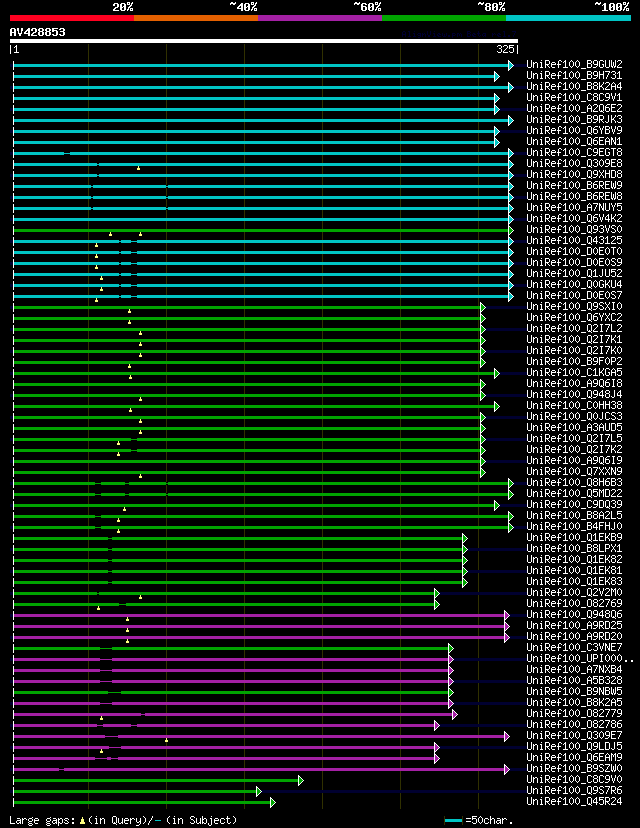Open hit UniRef100_B8K2A4
This screenshot has height=828, width=640.
575,86
